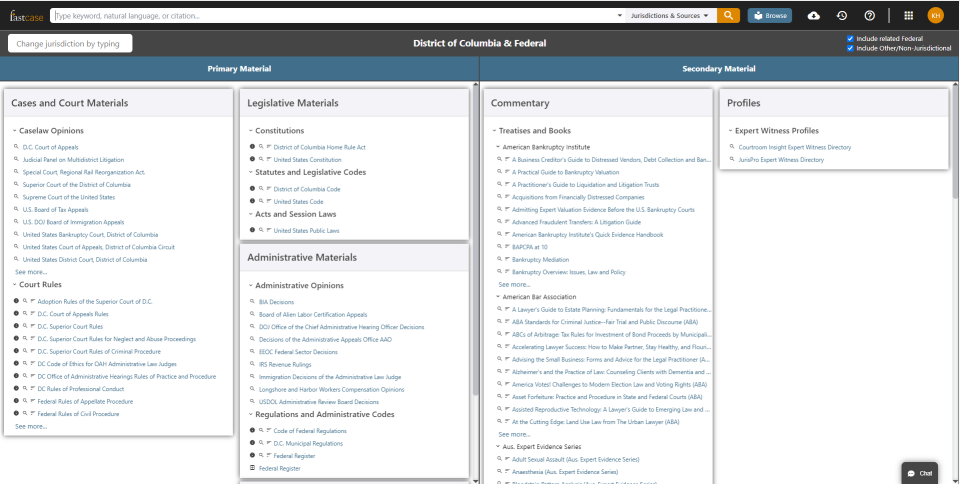This screenshot has height=484, width=960.
Task: Open the search history clock icon
Action: click(x=842, y=15)
